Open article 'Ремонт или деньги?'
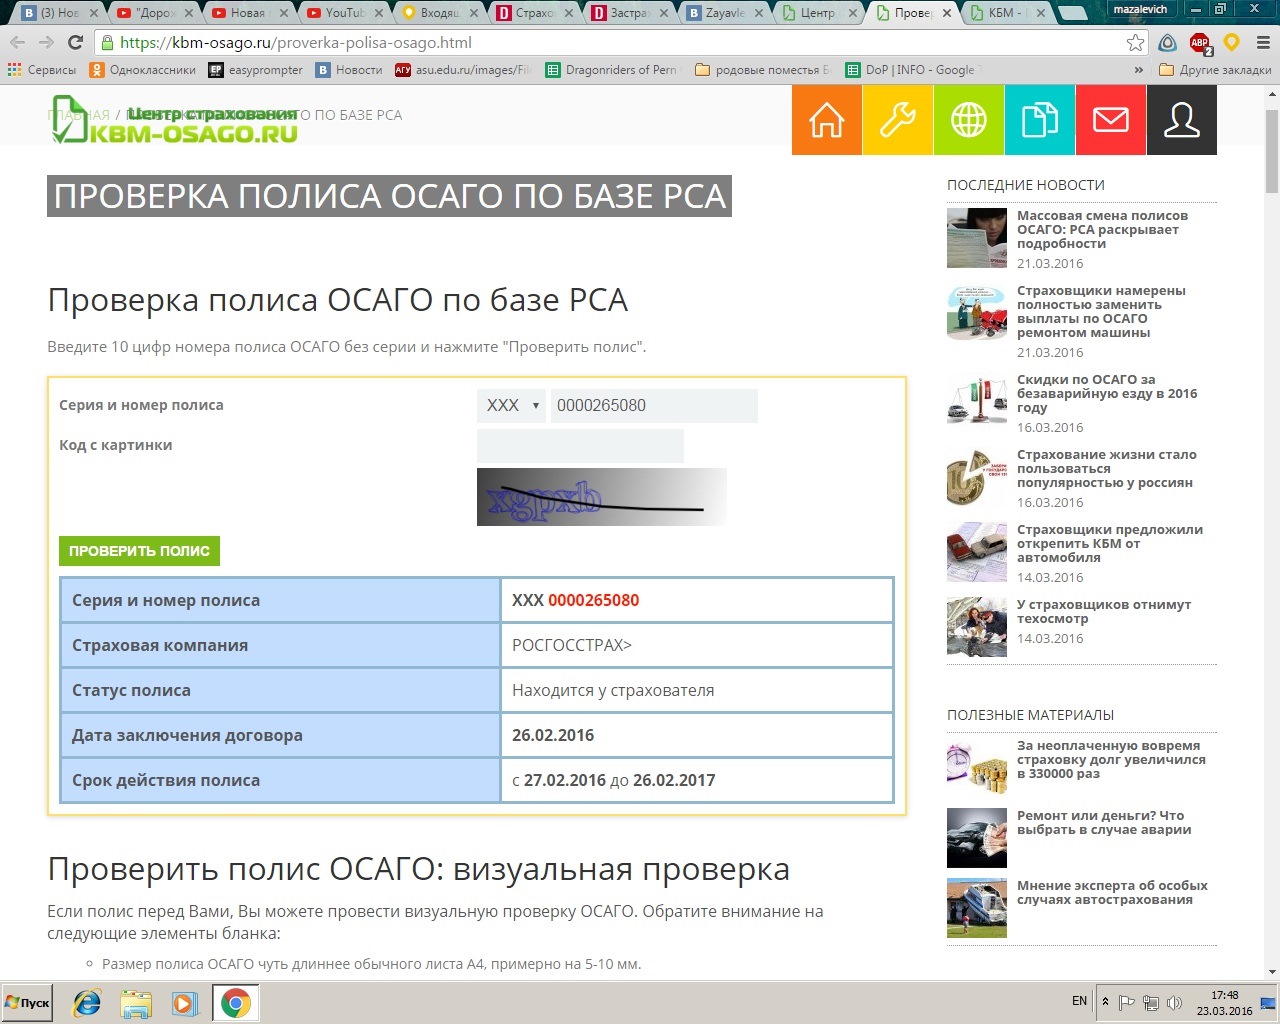Viewport: 1280px width, 1024px height. click(x=1104, y=822)
